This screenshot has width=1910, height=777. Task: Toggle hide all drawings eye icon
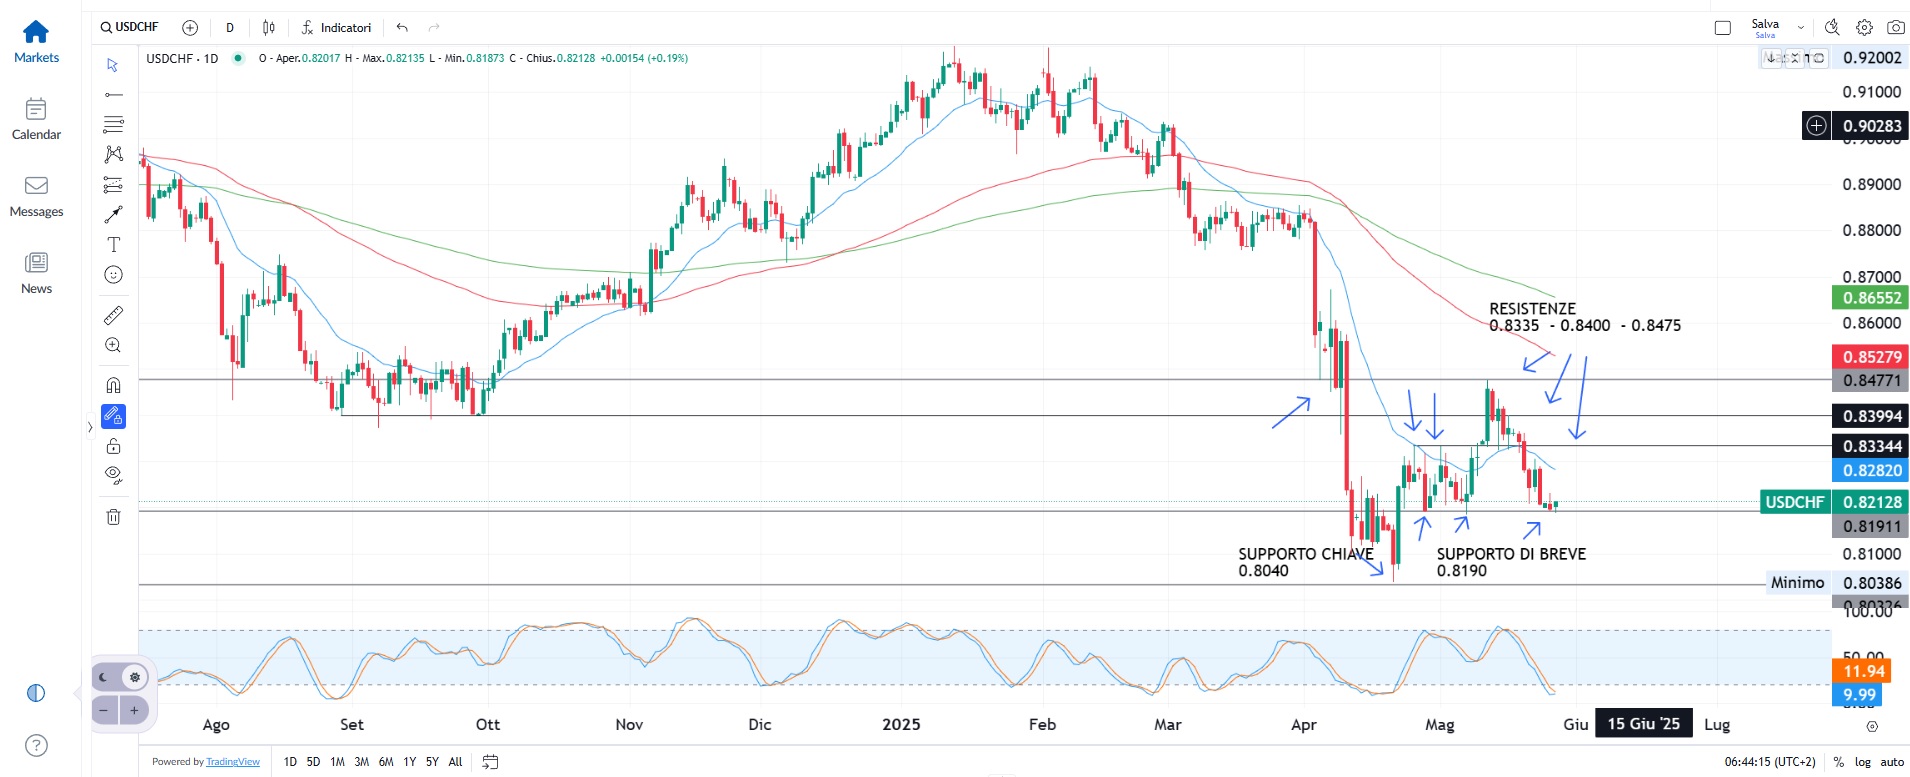(x=114, y=475)
